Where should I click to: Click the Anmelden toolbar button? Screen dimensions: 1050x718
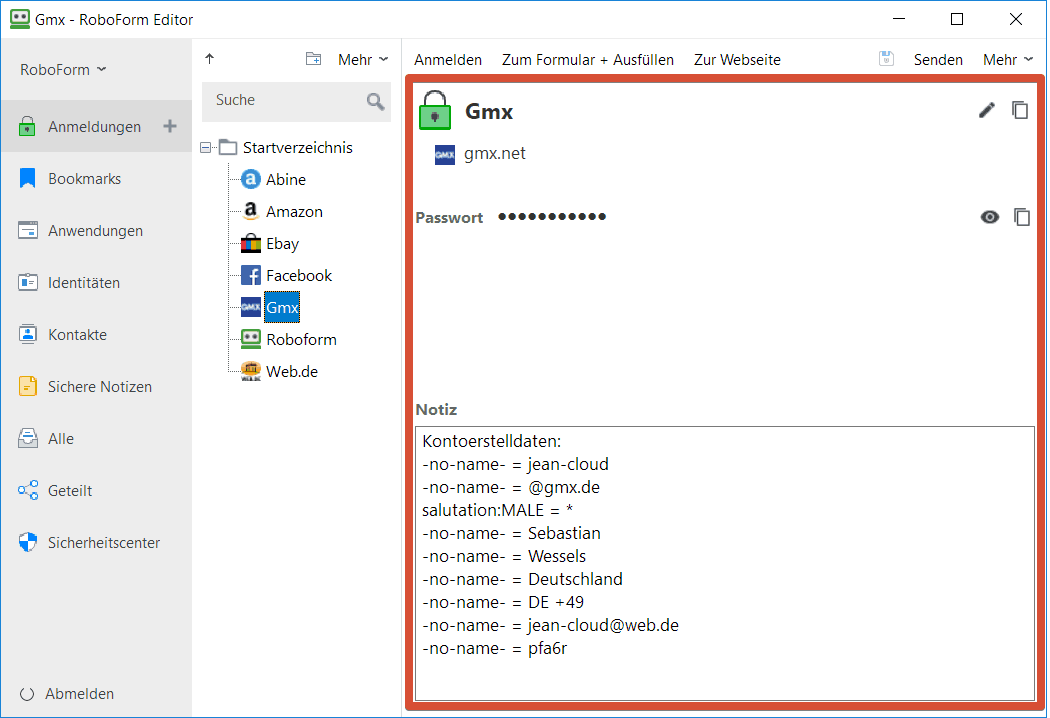[x=448, y=60]
